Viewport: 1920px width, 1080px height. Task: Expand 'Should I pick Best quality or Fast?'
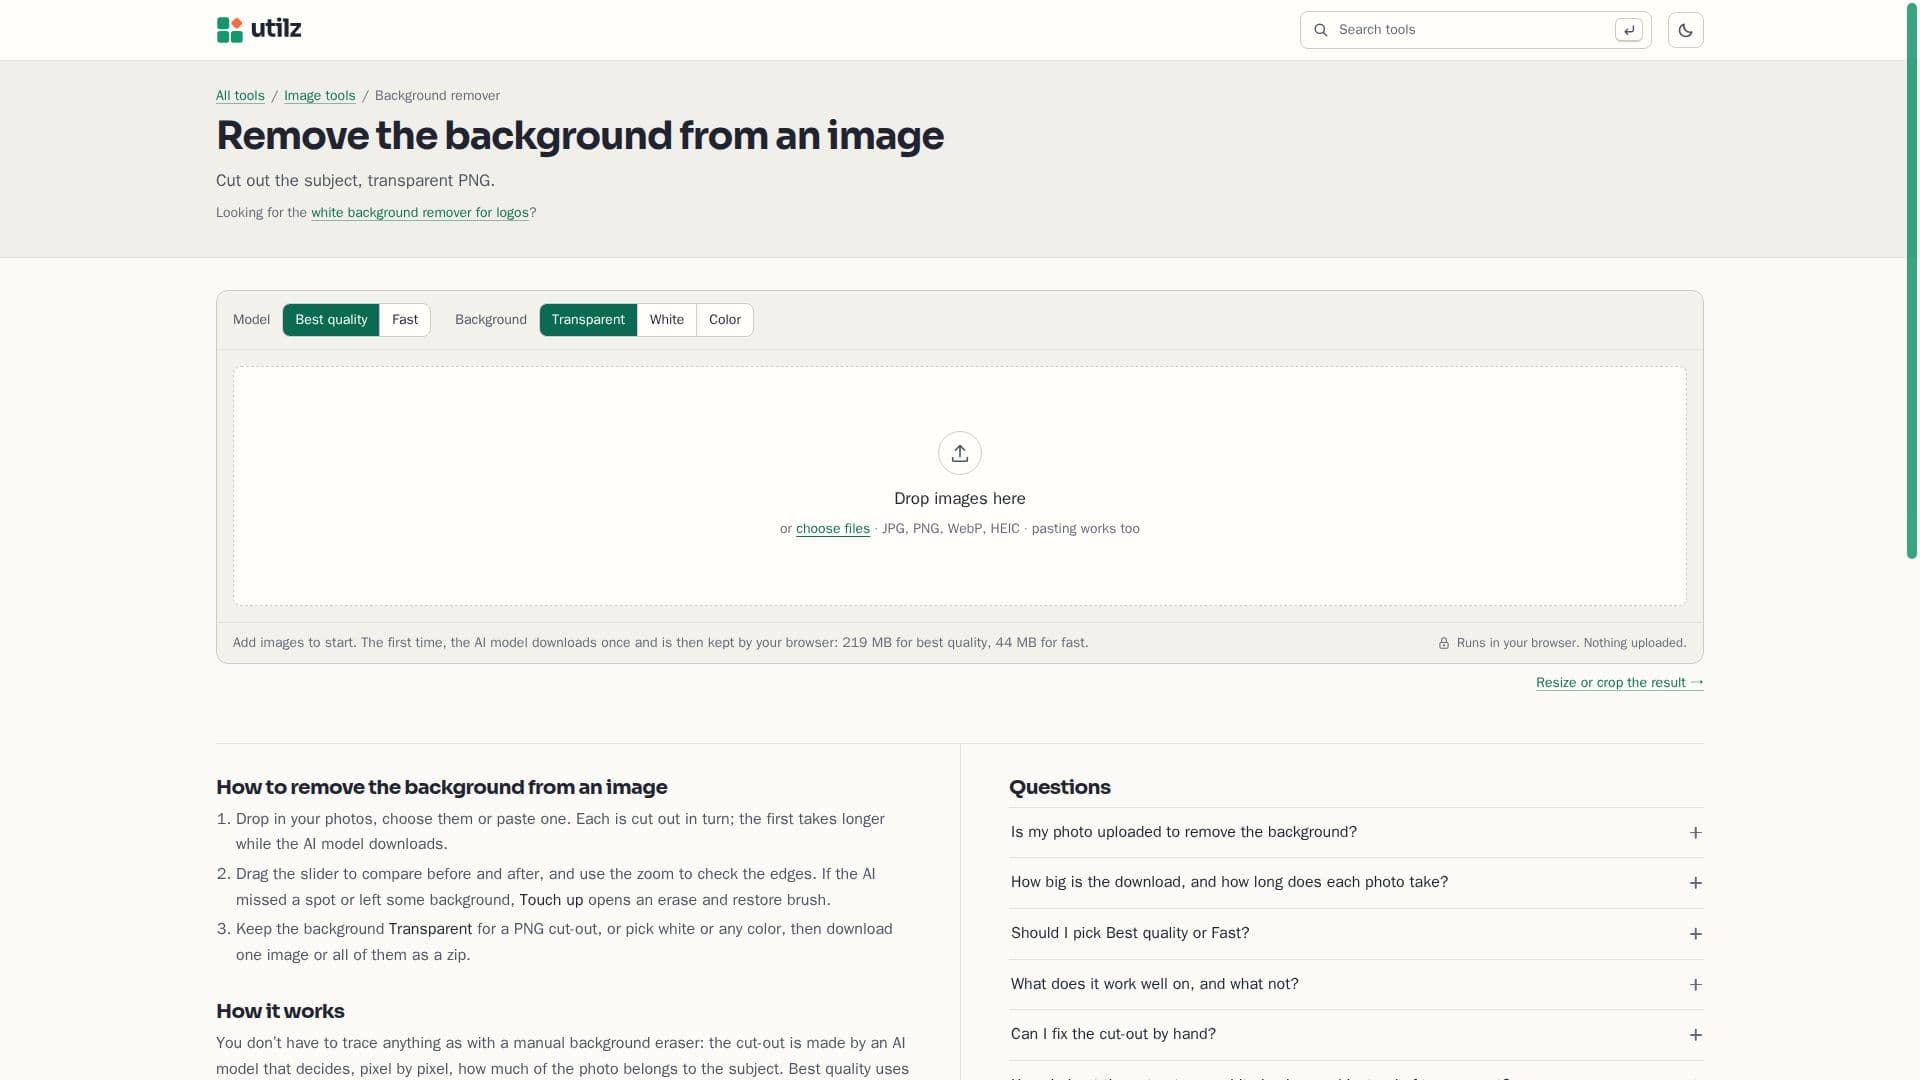tap(1356, 934)
